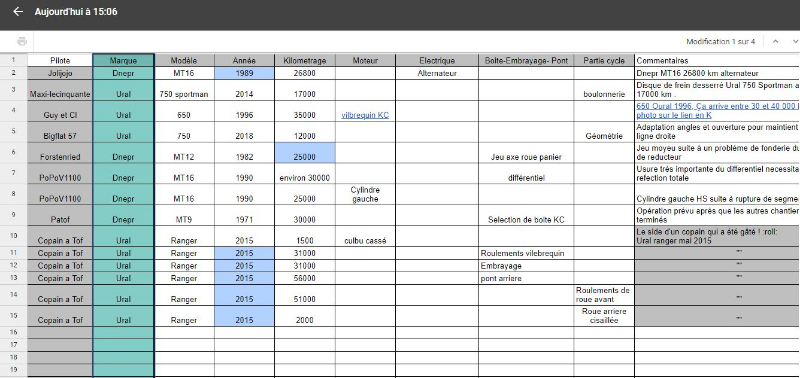Screen dimensions: 800x378
Task: Click the '2018' year cell
Action: pyautogui.click(x=244, y=132)
